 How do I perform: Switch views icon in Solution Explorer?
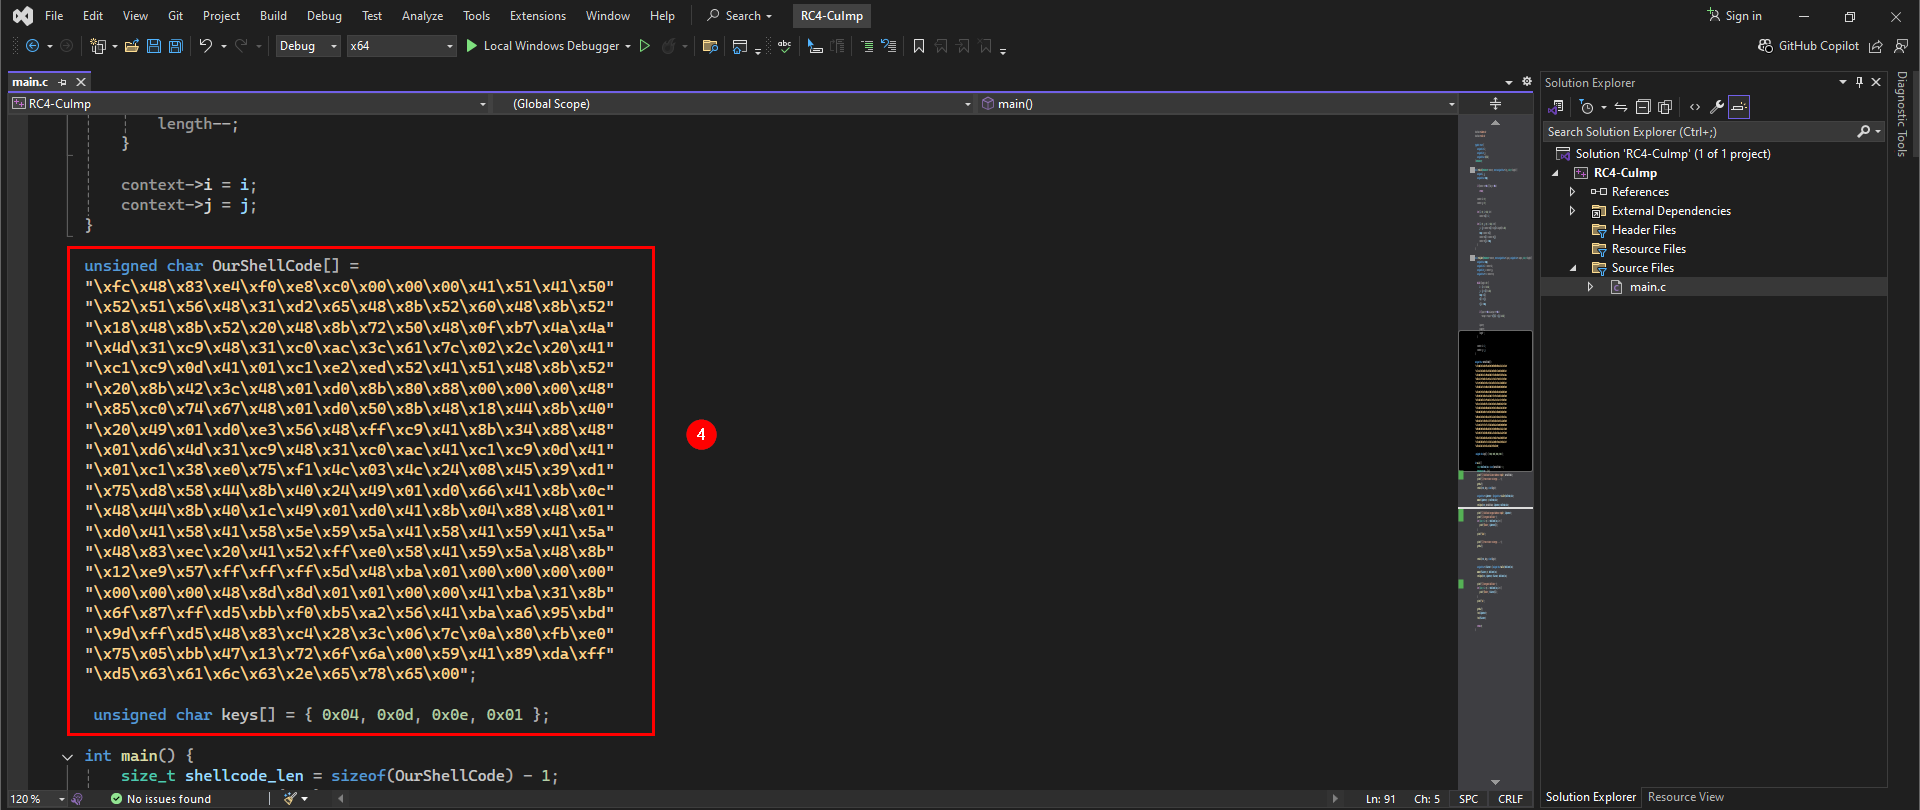pyautogui.click(x=1557, y=107)
